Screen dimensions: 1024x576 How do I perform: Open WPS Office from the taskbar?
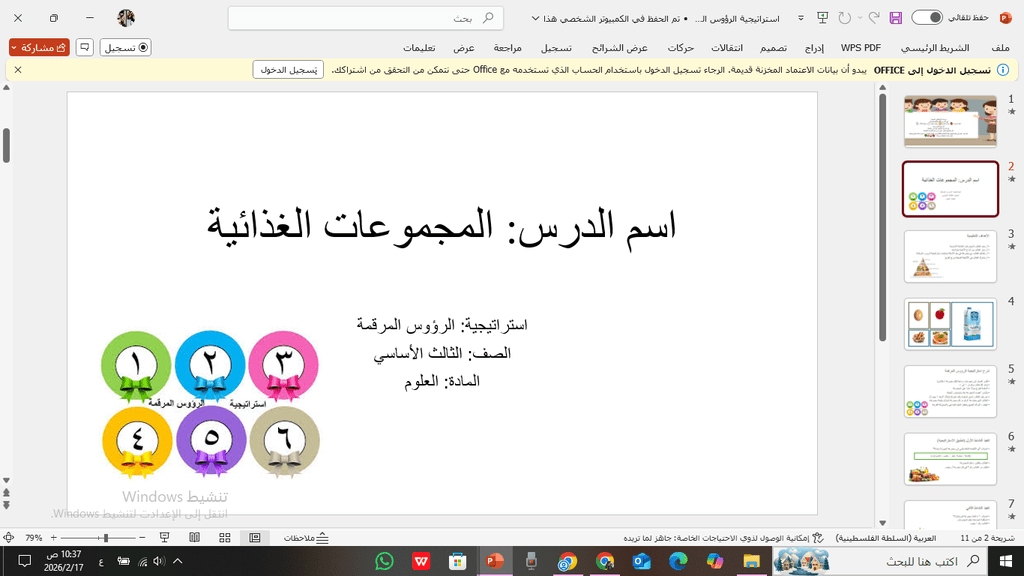pos(421,561)
